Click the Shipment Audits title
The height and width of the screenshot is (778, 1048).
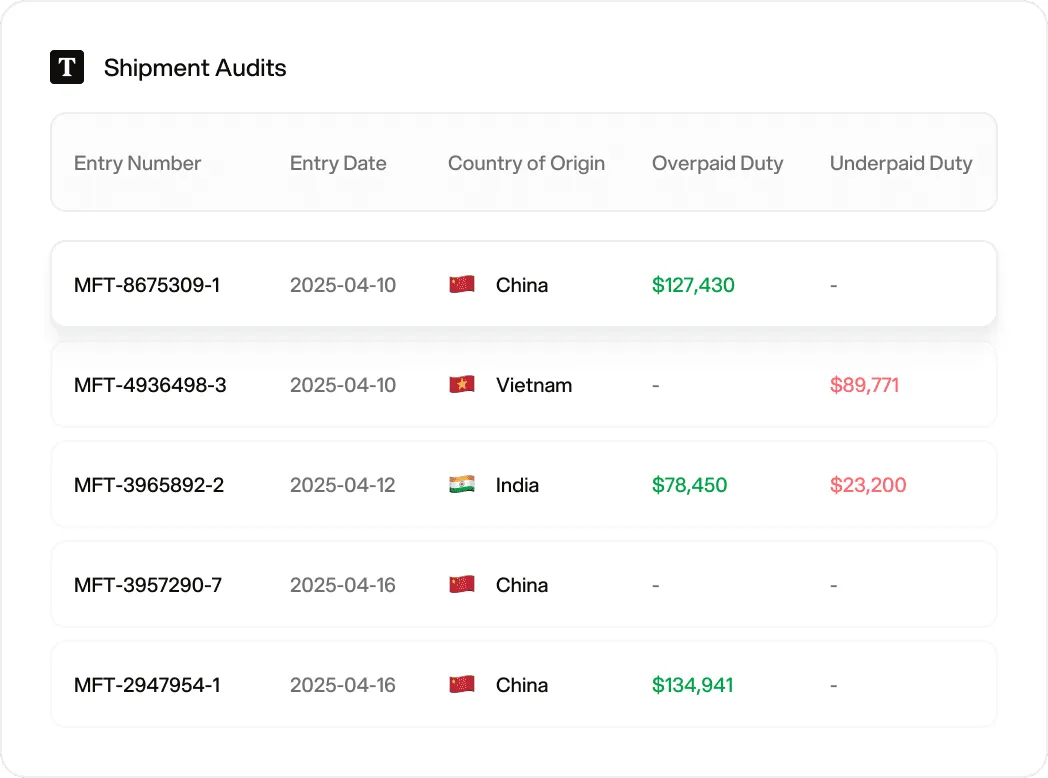point(194,68)
